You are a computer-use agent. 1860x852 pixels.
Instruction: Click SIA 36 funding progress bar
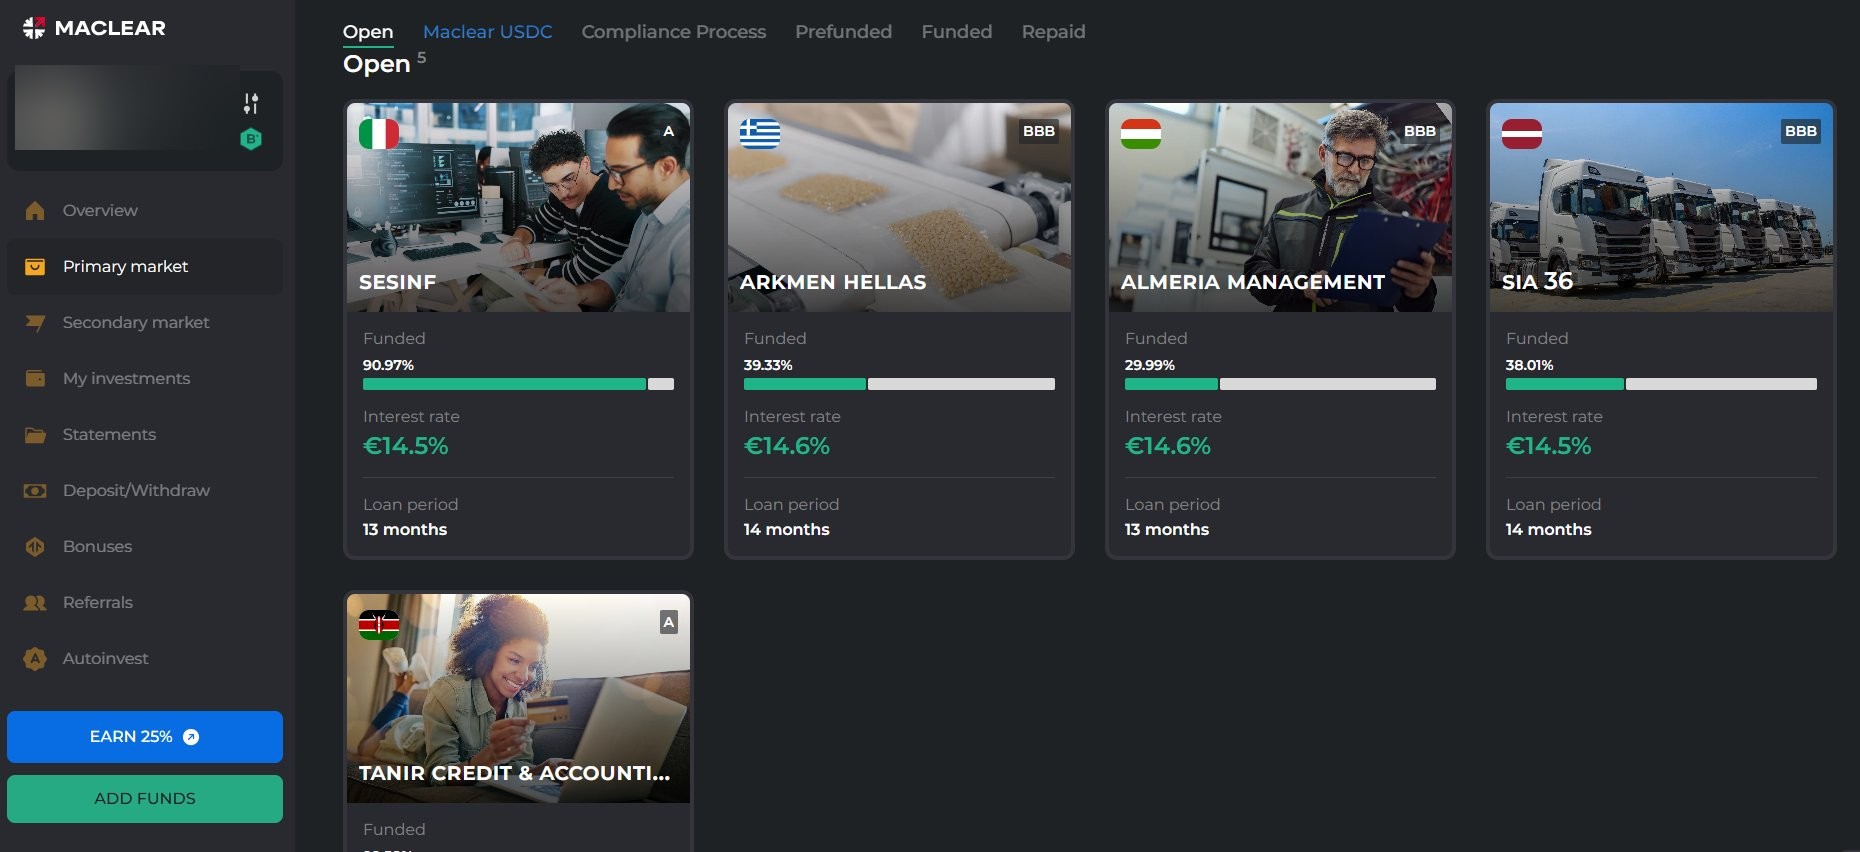click(x=1661, y=384)
